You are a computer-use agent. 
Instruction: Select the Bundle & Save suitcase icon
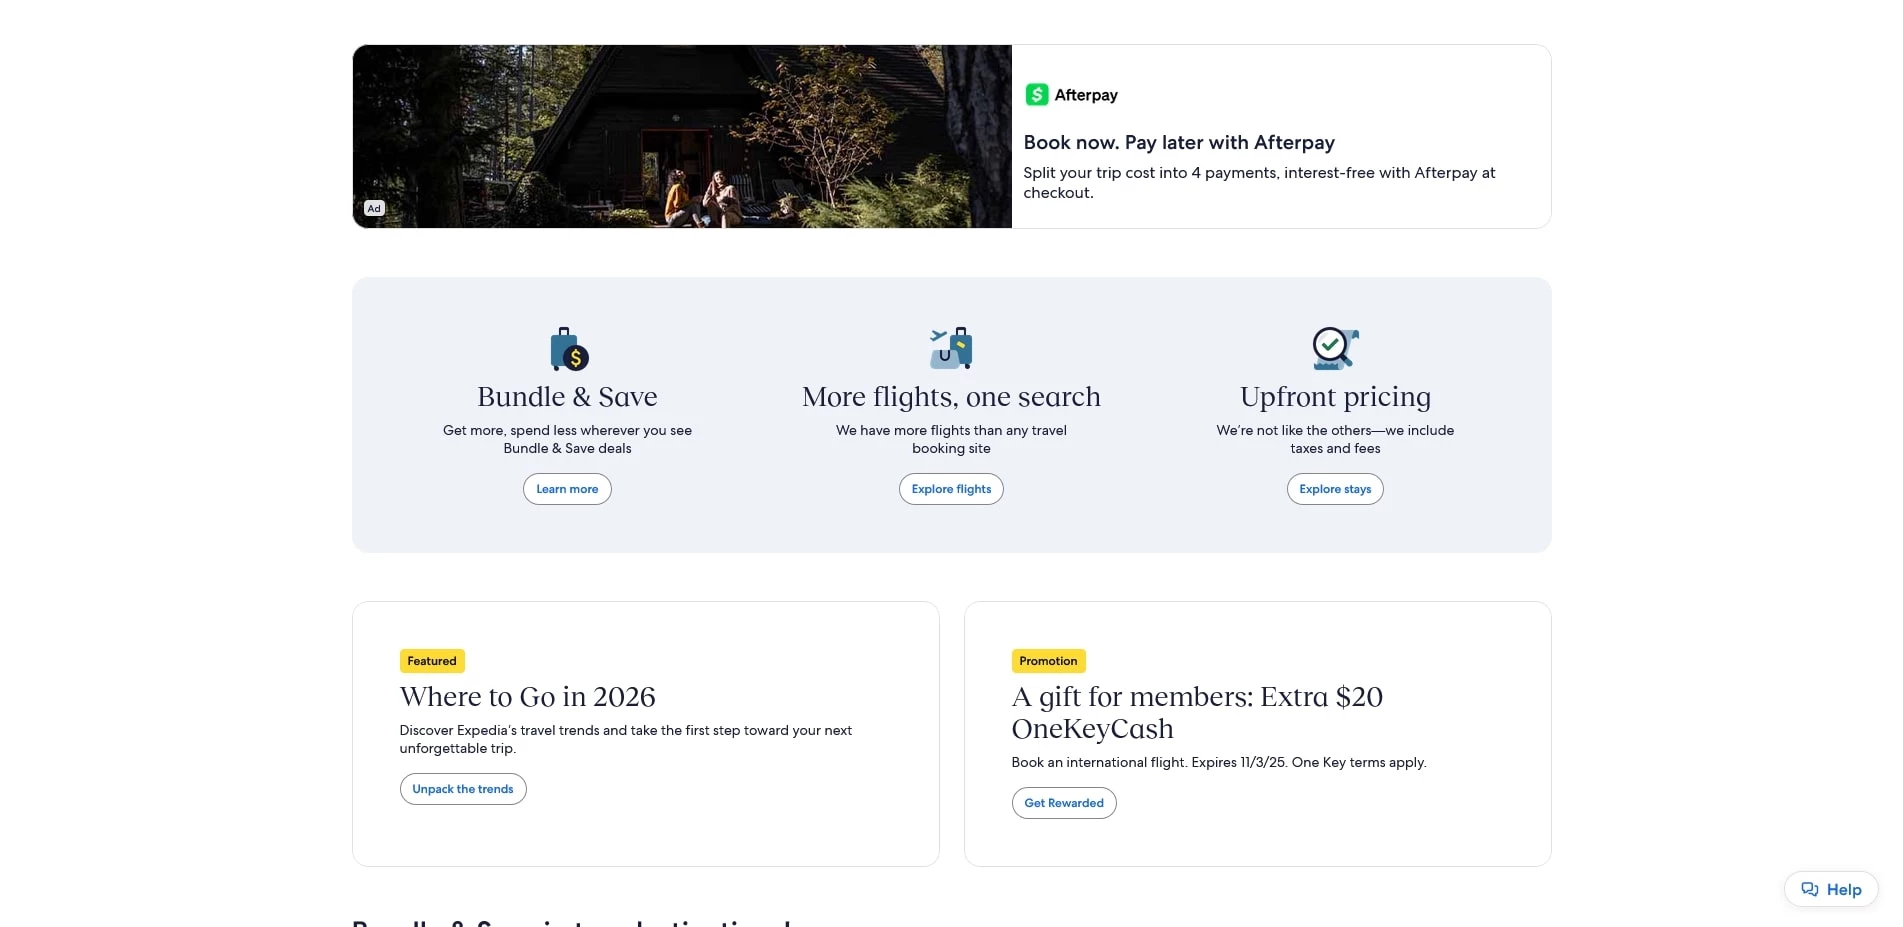(566, 349)
